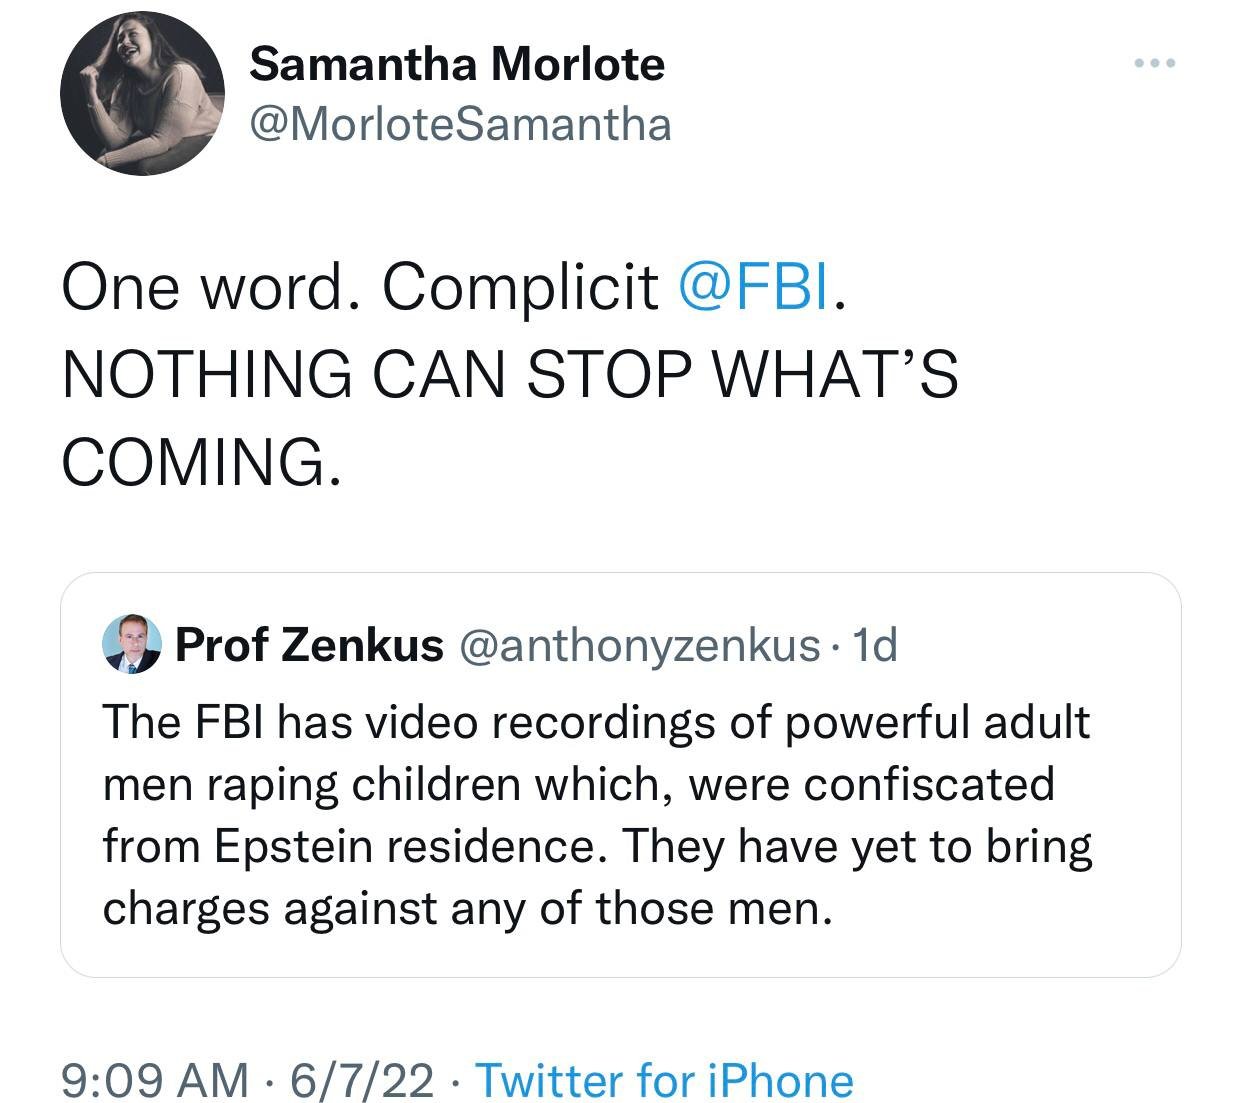This screenshot has width=1242, height=1103.
Task: Click the word "COMING." in the tweet
Action: coord(202,461)
